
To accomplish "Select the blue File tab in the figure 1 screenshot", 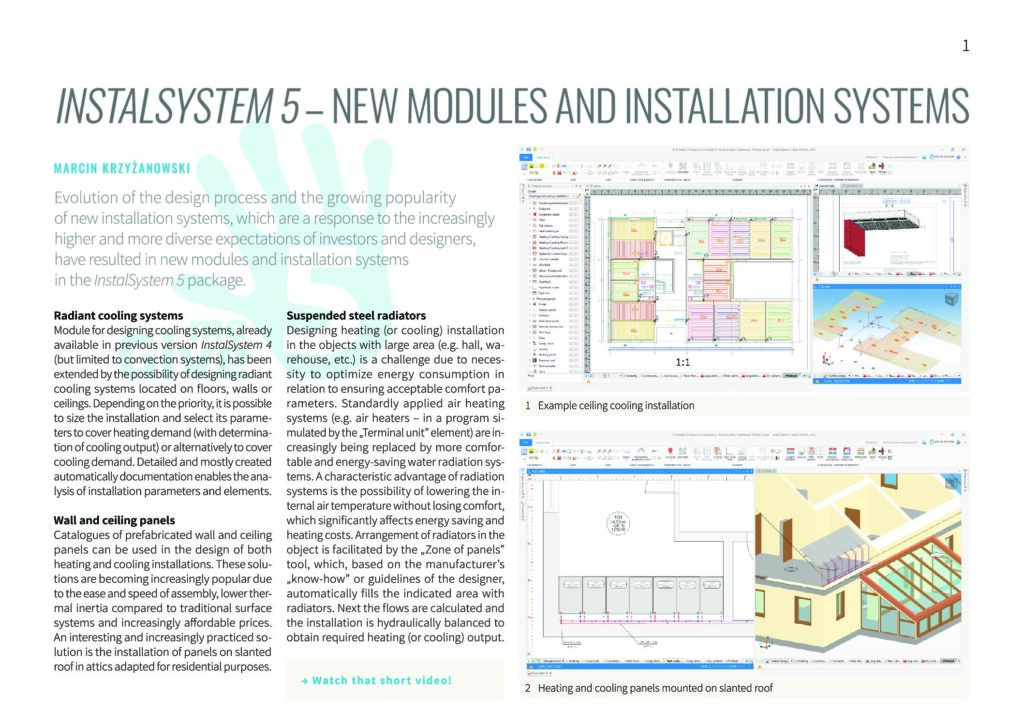I will click(526, 157).
